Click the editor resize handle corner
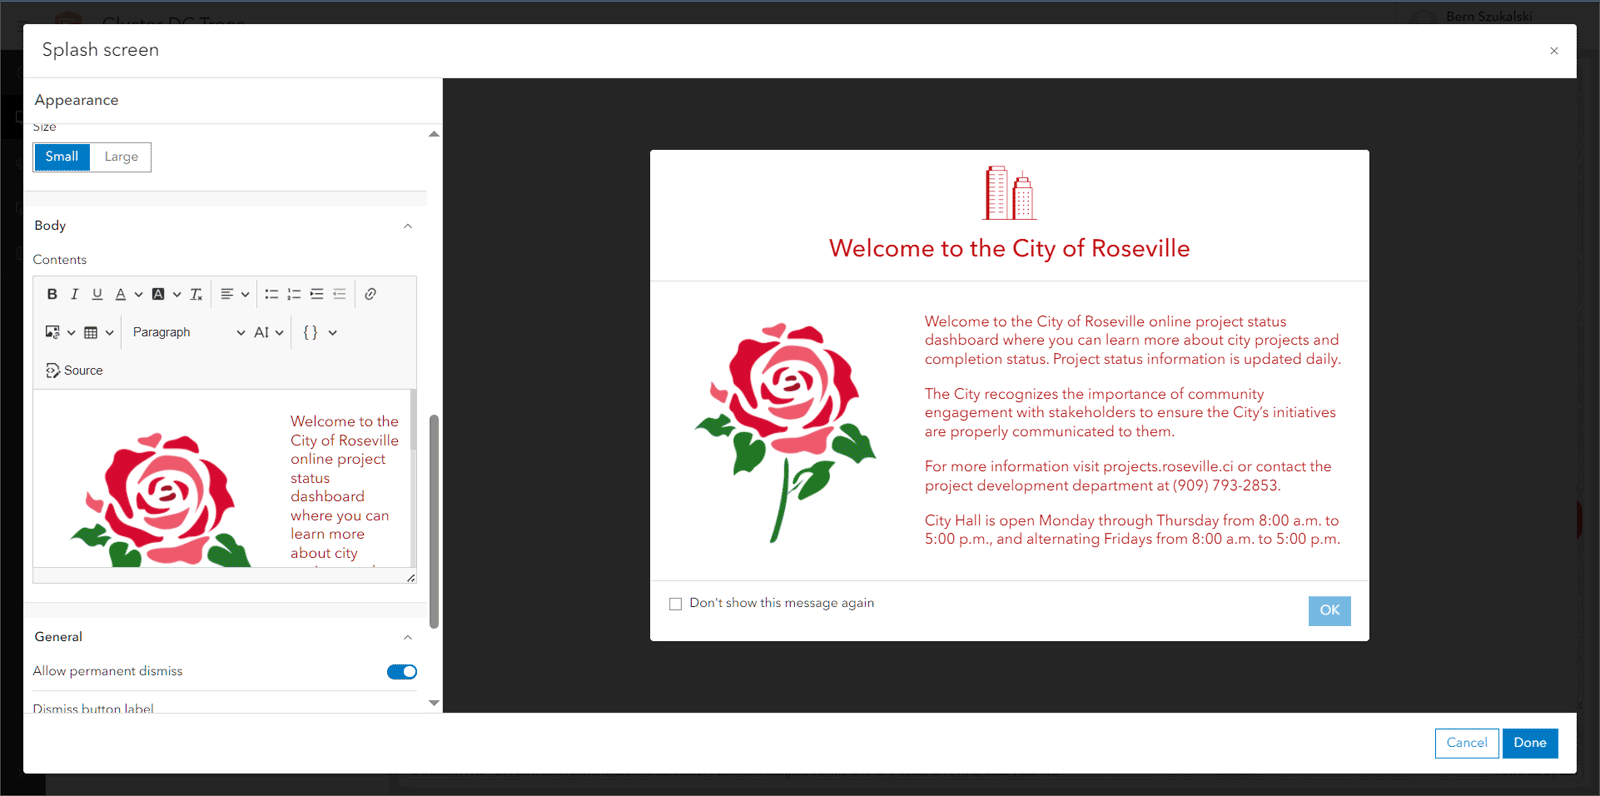The image size is (1600, 796). (411, 577)
